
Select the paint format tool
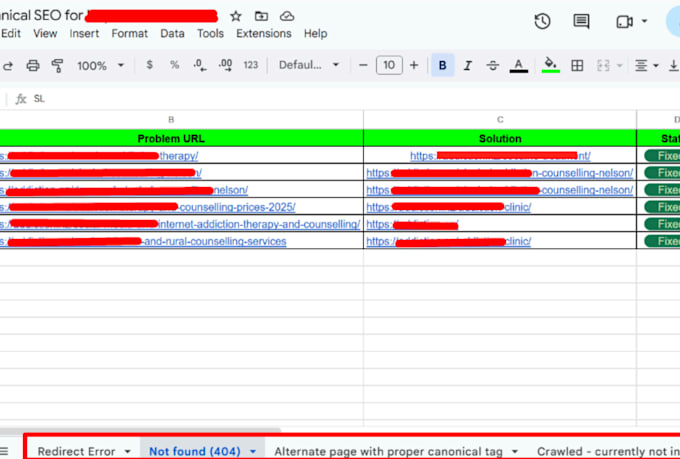[x=57, y=66]
